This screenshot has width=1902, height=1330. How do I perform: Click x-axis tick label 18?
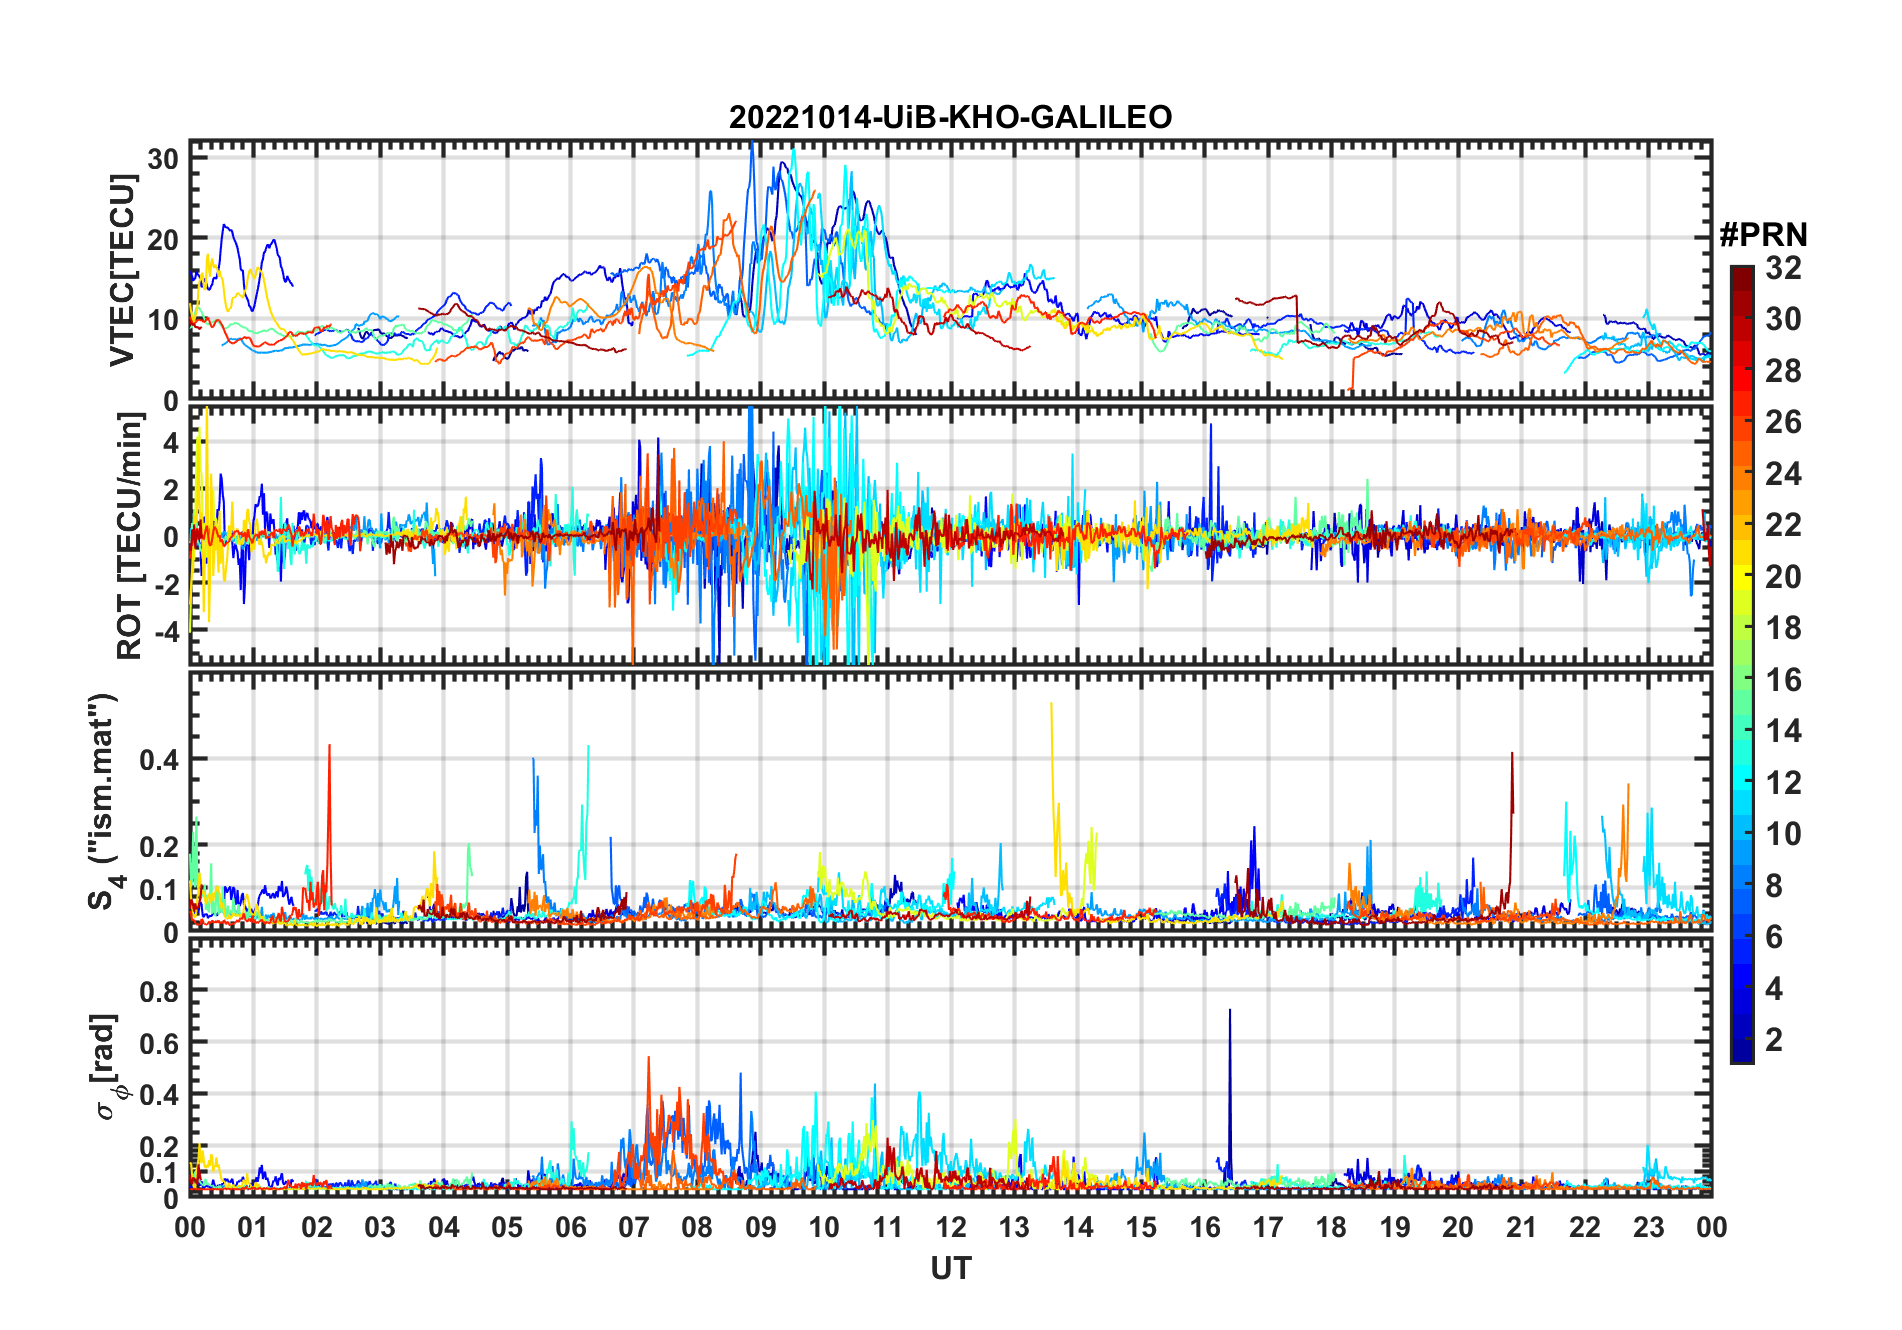tap(1331, 1227)
